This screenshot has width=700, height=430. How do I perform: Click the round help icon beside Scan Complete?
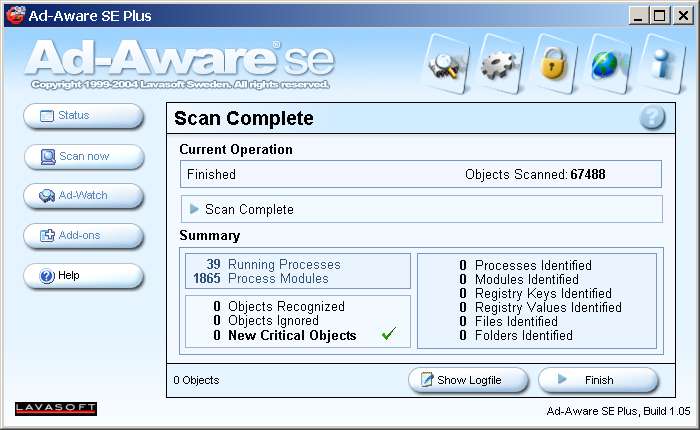pos(652,118)
